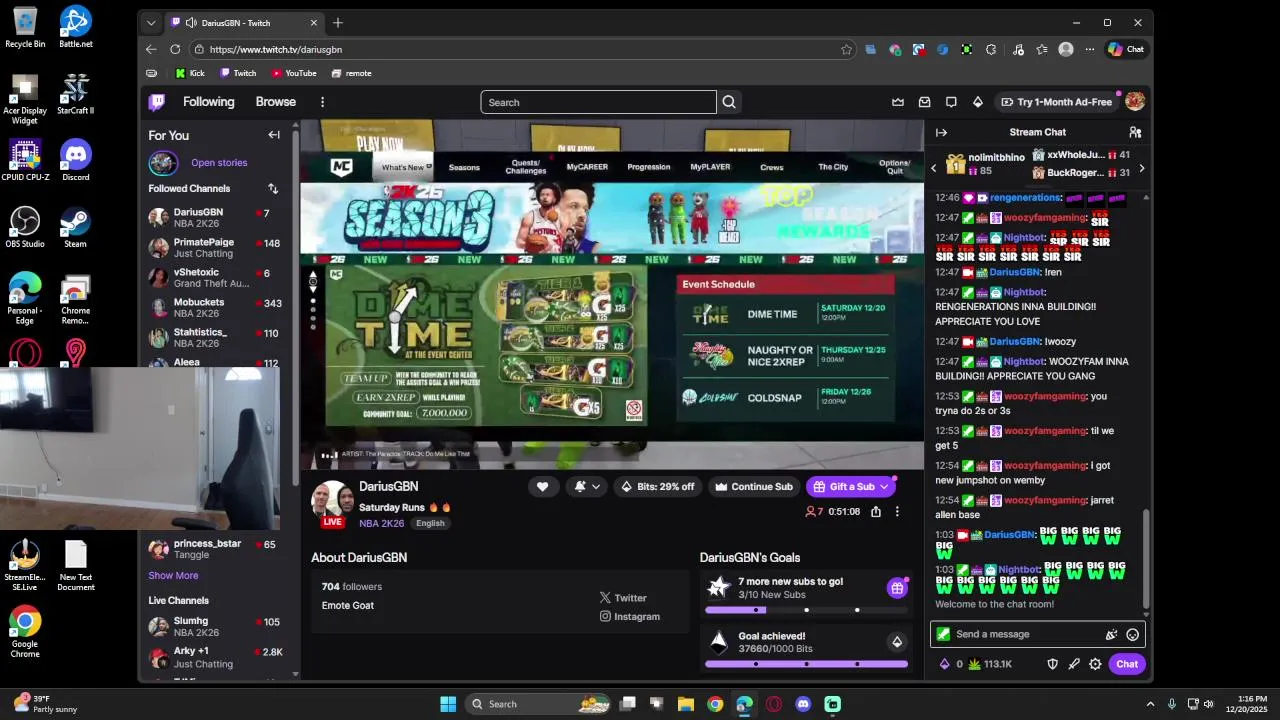Open Whispers speech bubble icon
Screen dimensions: 1280x720
(x=951, y=102)
